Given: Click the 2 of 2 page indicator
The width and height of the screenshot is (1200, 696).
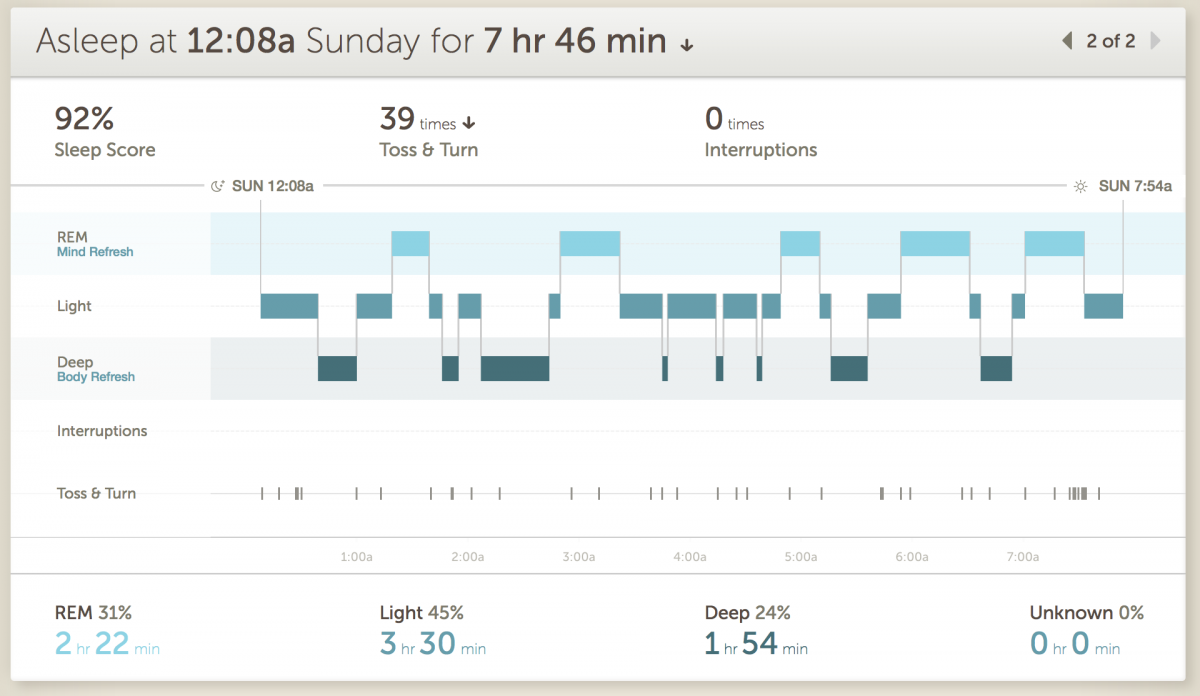Looking at the screenshot, I should tap(1110, 41).
